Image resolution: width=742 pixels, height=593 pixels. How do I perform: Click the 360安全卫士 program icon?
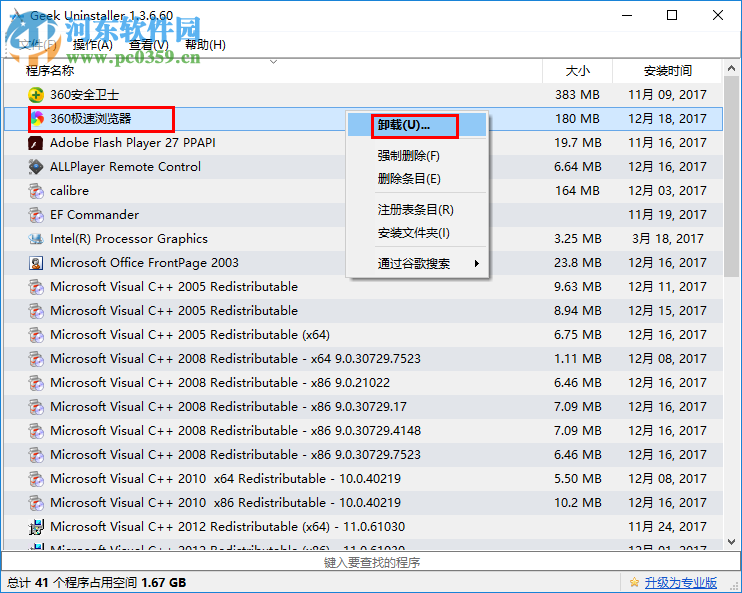click(36, 95)
